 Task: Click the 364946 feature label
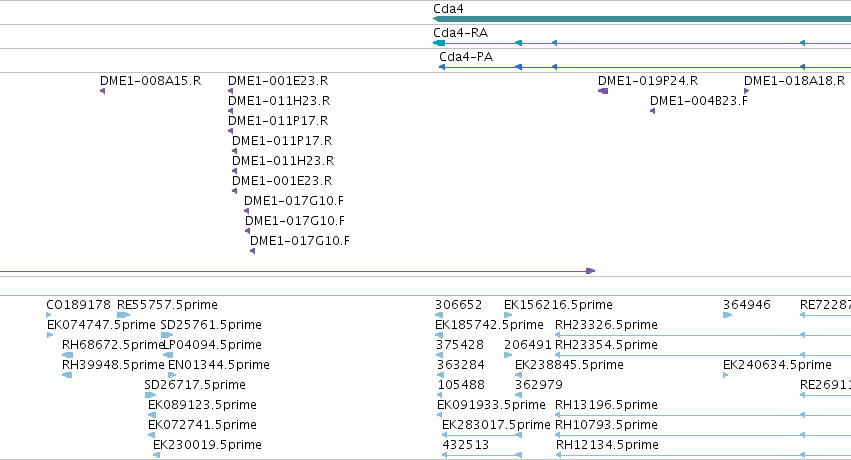[x=747, y=305]
